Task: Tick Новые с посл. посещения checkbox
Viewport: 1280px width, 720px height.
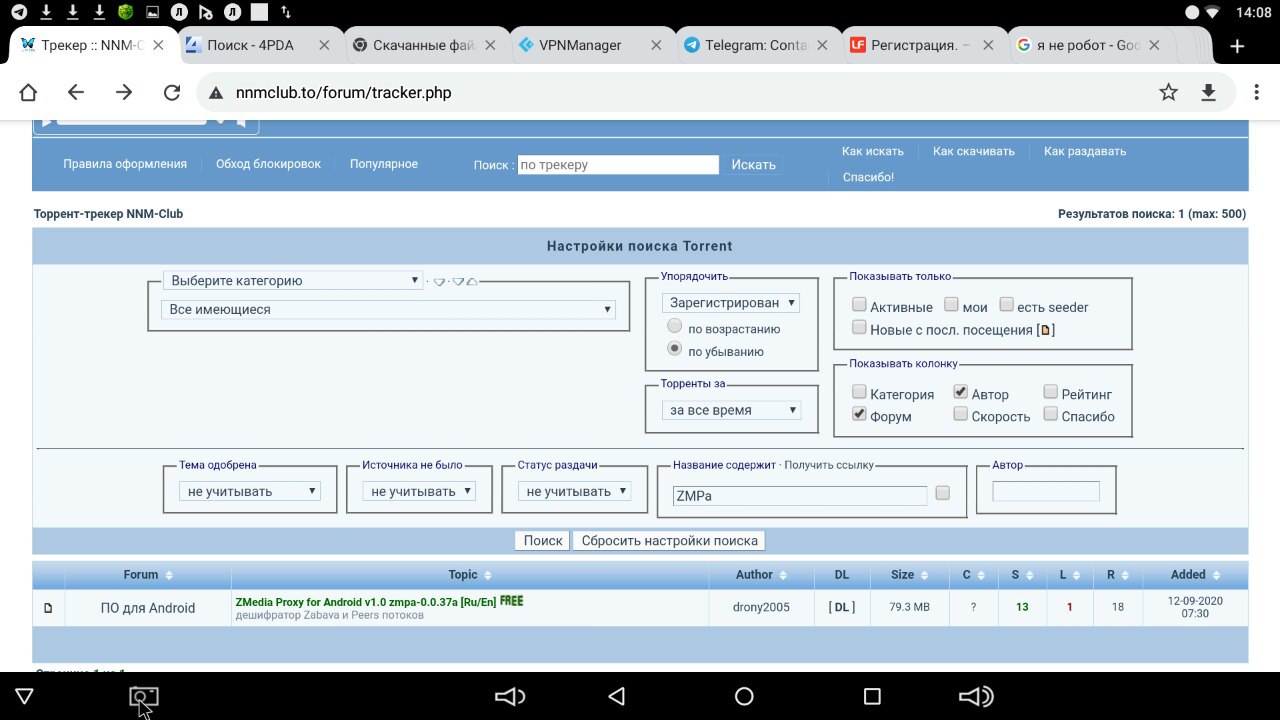Action: pyautogui.click(x=859, y=328)
